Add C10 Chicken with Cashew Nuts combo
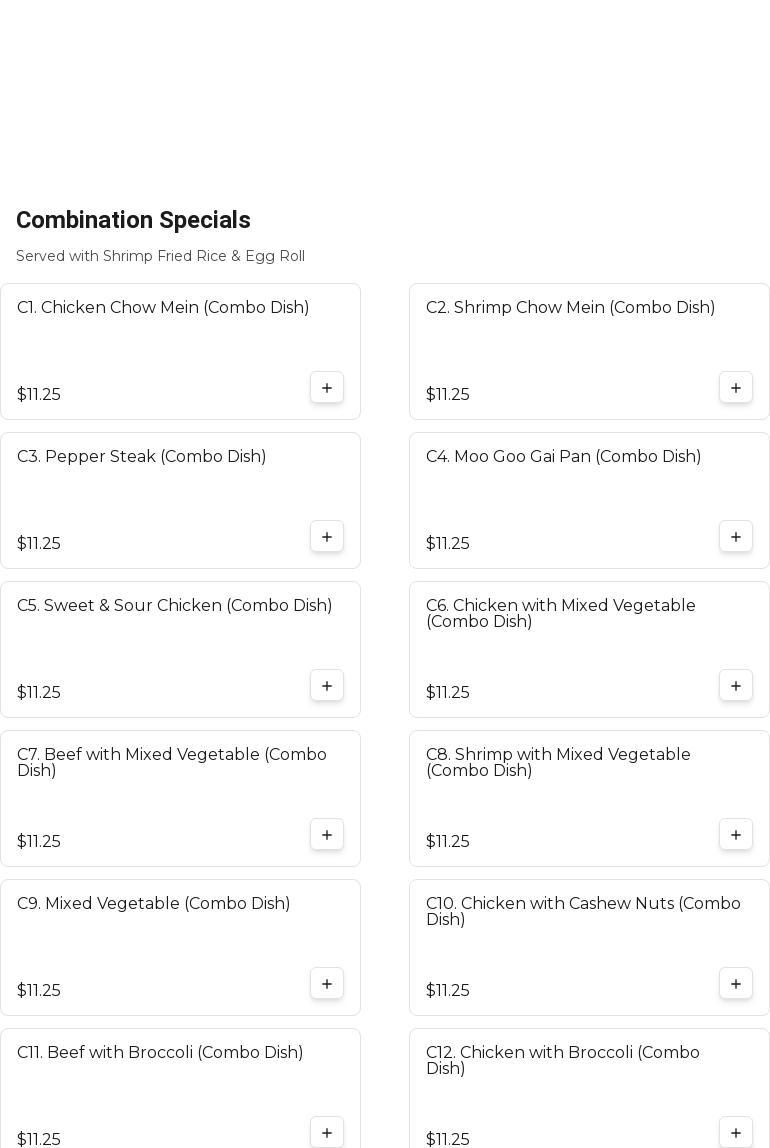 point(736,984)
